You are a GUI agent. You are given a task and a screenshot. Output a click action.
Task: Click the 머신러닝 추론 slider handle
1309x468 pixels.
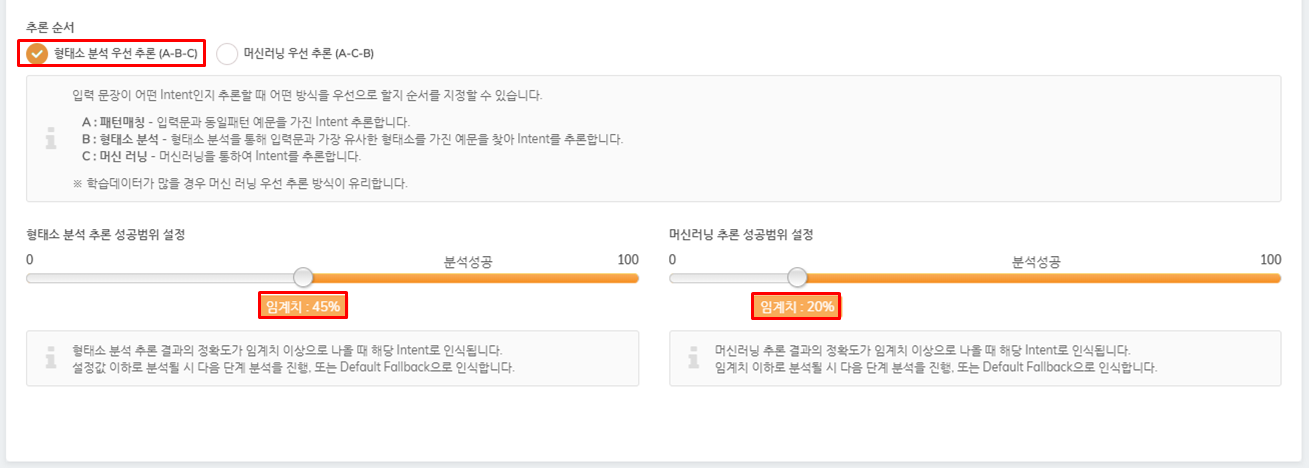click(x=796, y=277)
